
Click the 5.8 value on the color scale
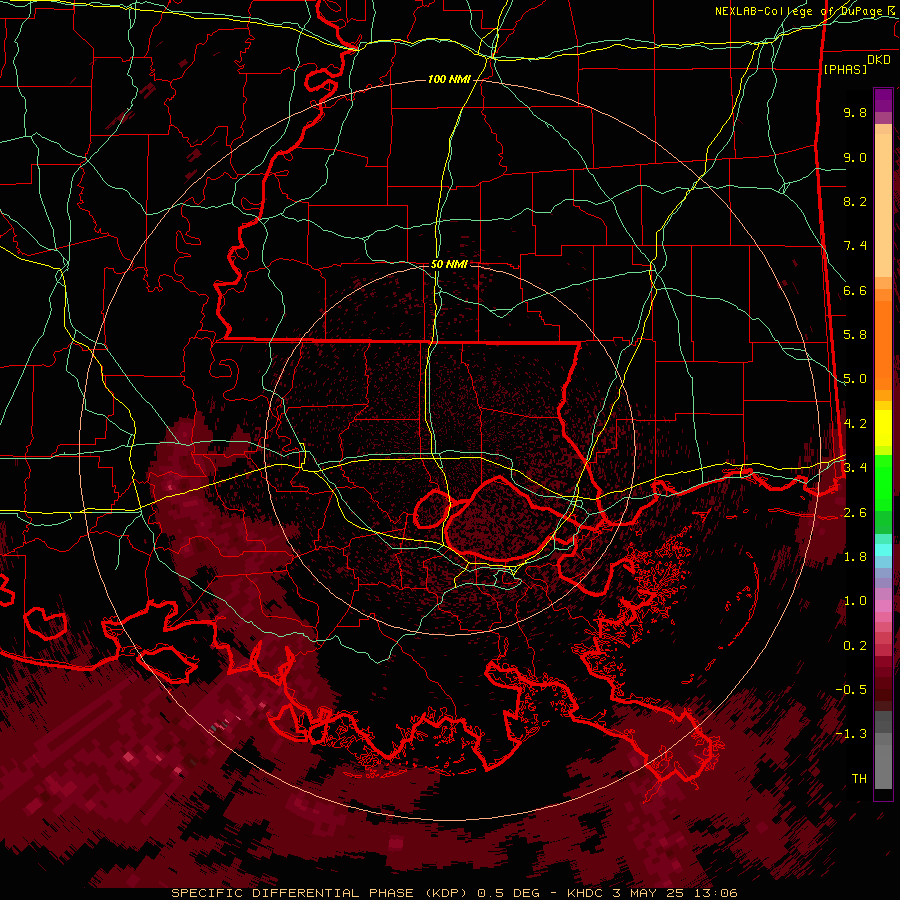855,335
